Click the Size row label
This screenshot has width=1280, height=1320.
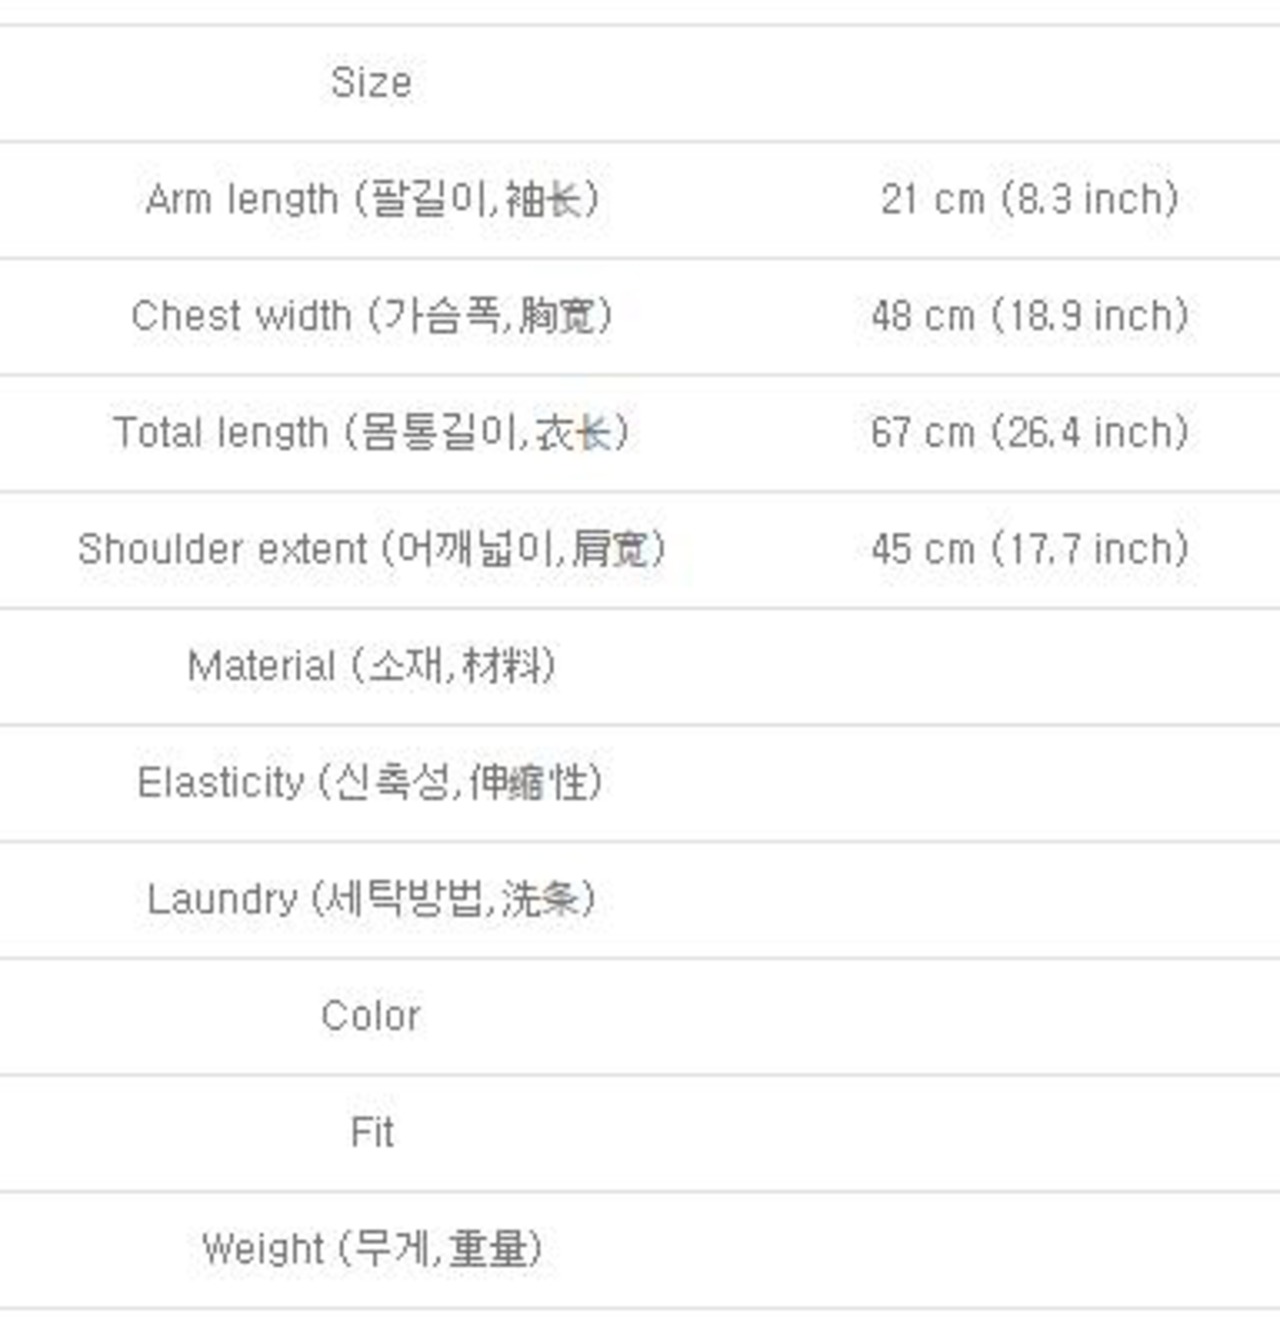point(371,83)
